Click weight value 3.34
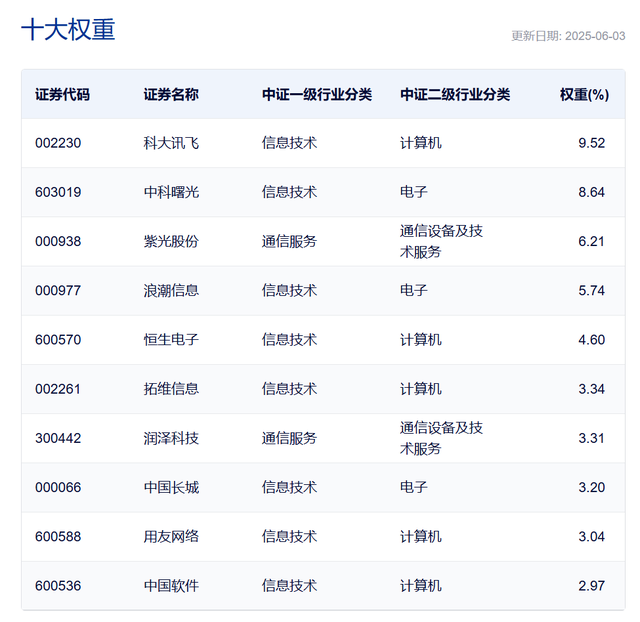The height and width of the screenshot is (622, 640). click(x=591, y=389)
